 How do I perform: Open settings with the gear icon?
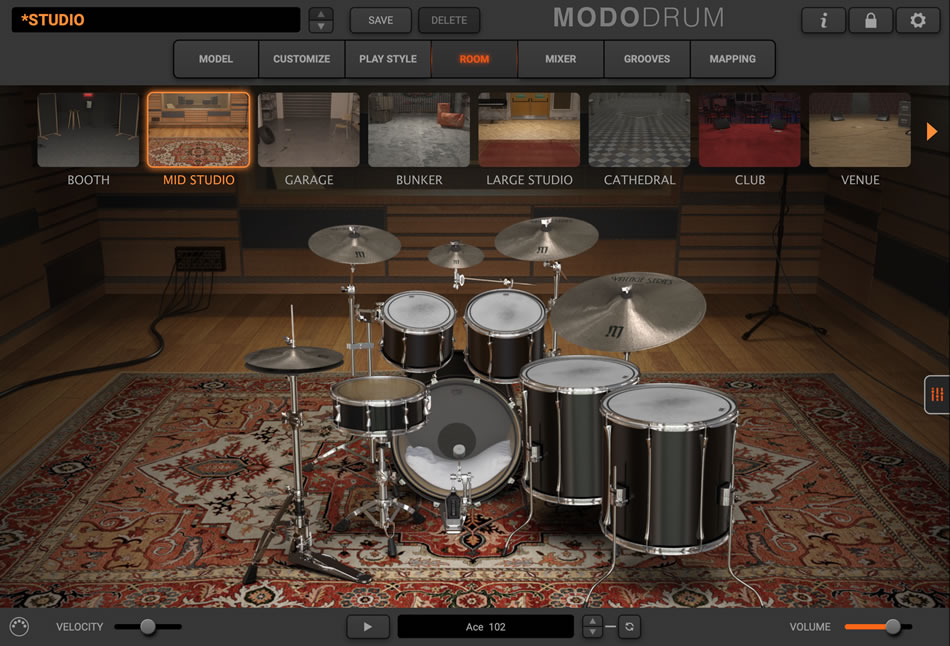[917, 20]
